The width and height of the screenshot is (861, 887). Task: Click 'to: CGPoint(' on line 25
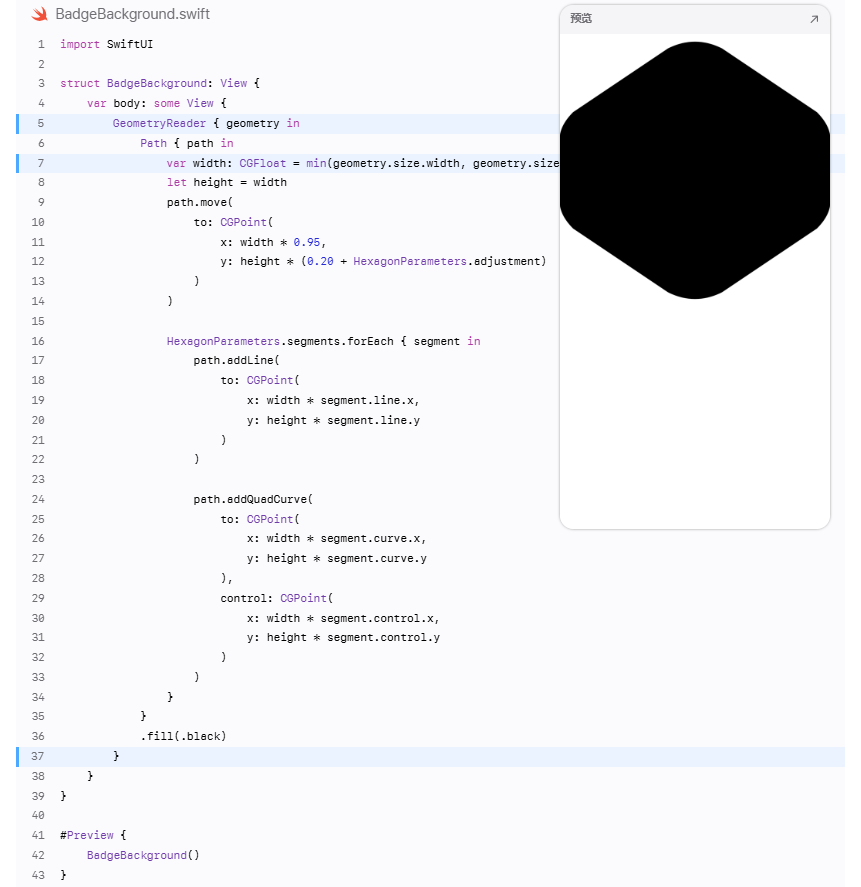260,519
